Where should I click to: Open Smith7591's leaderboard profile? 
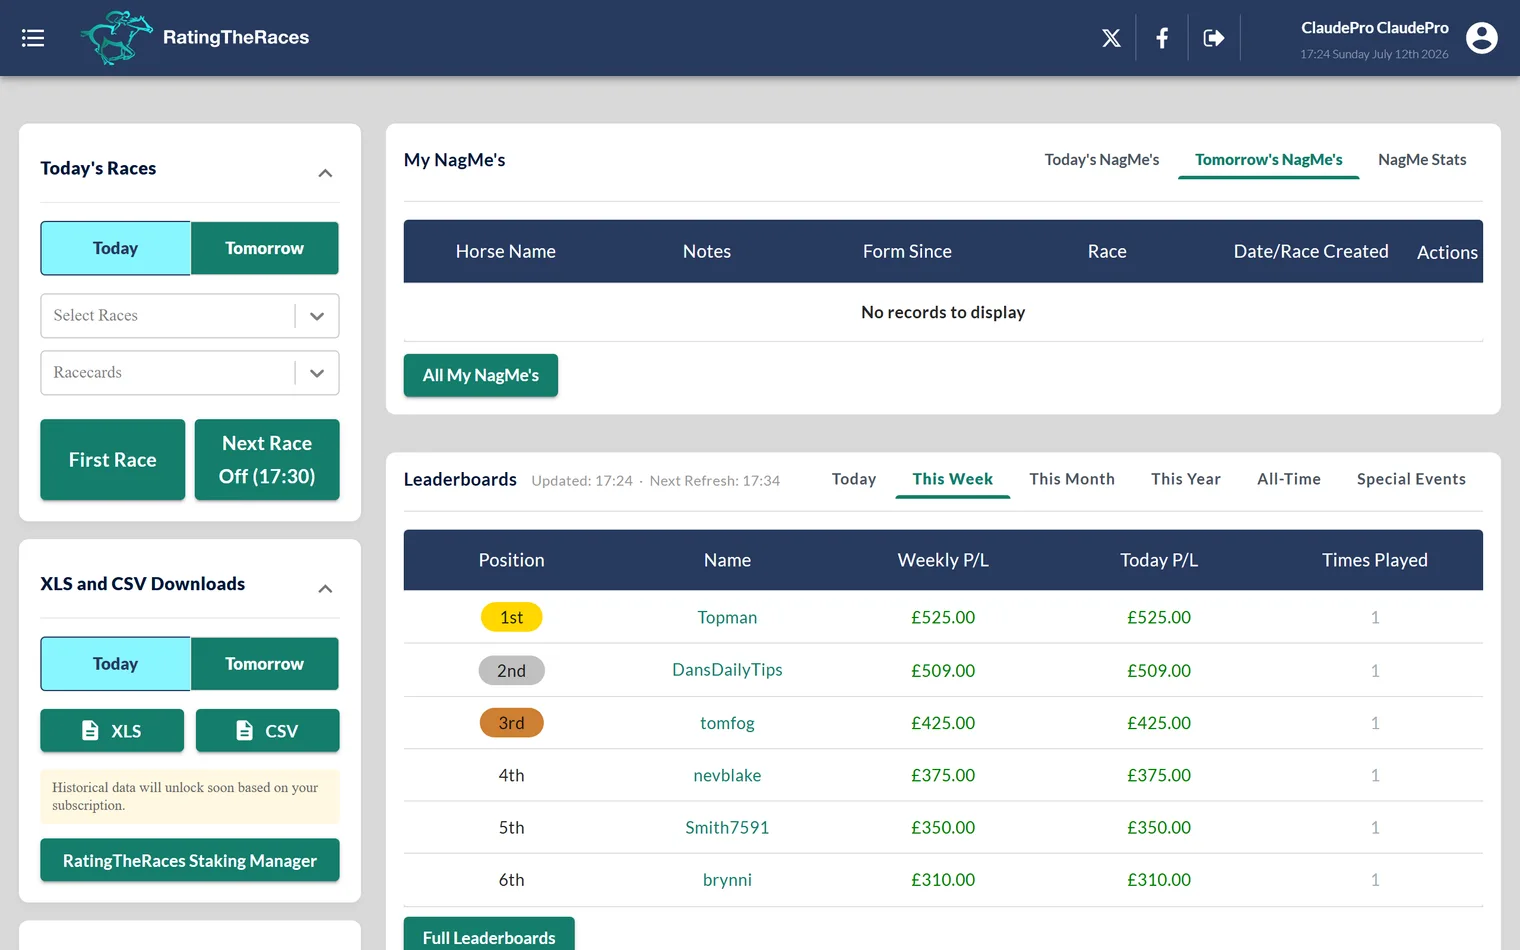tap(727, 827)
